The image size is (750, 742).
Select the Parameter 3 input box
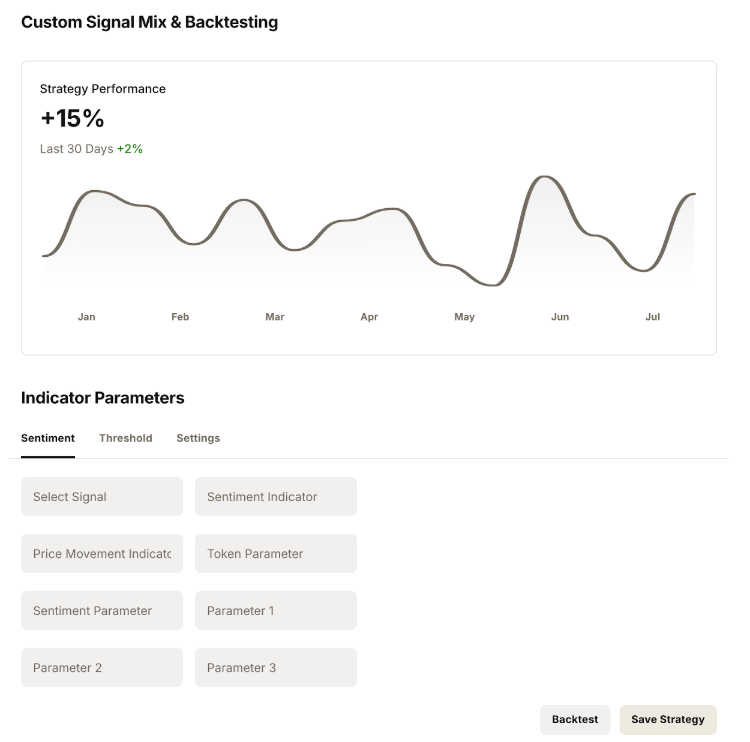(x=276, y=668)
